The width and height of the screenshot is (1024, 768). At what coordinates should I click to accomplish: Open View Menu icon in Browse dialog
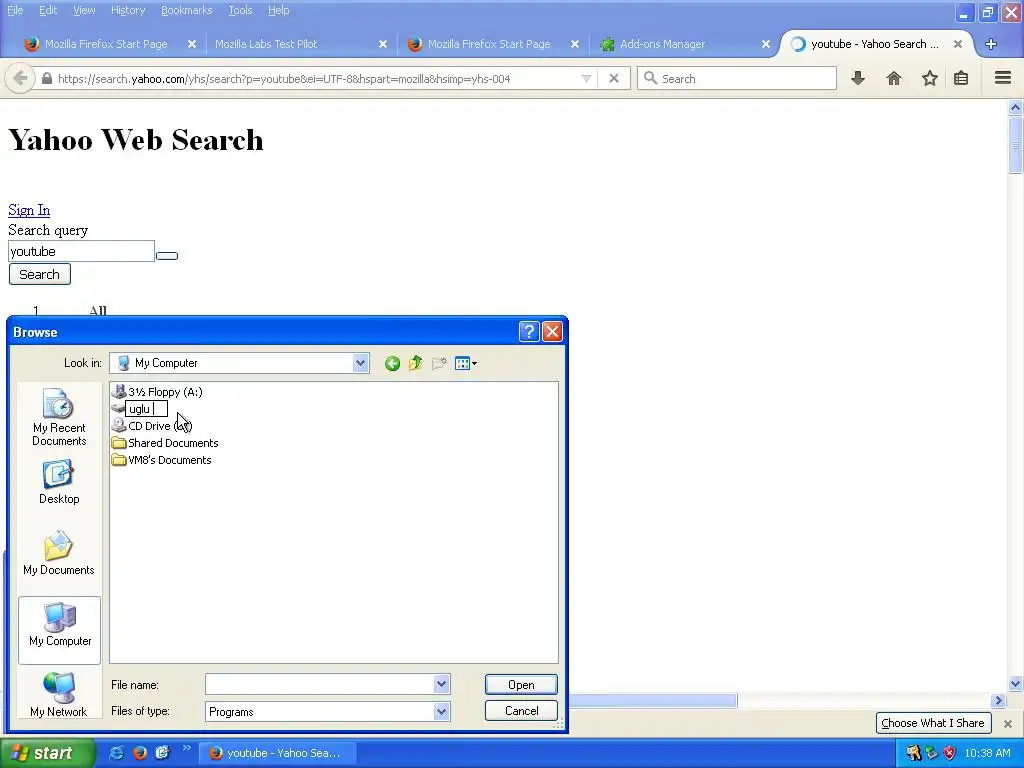pos(466,363)
